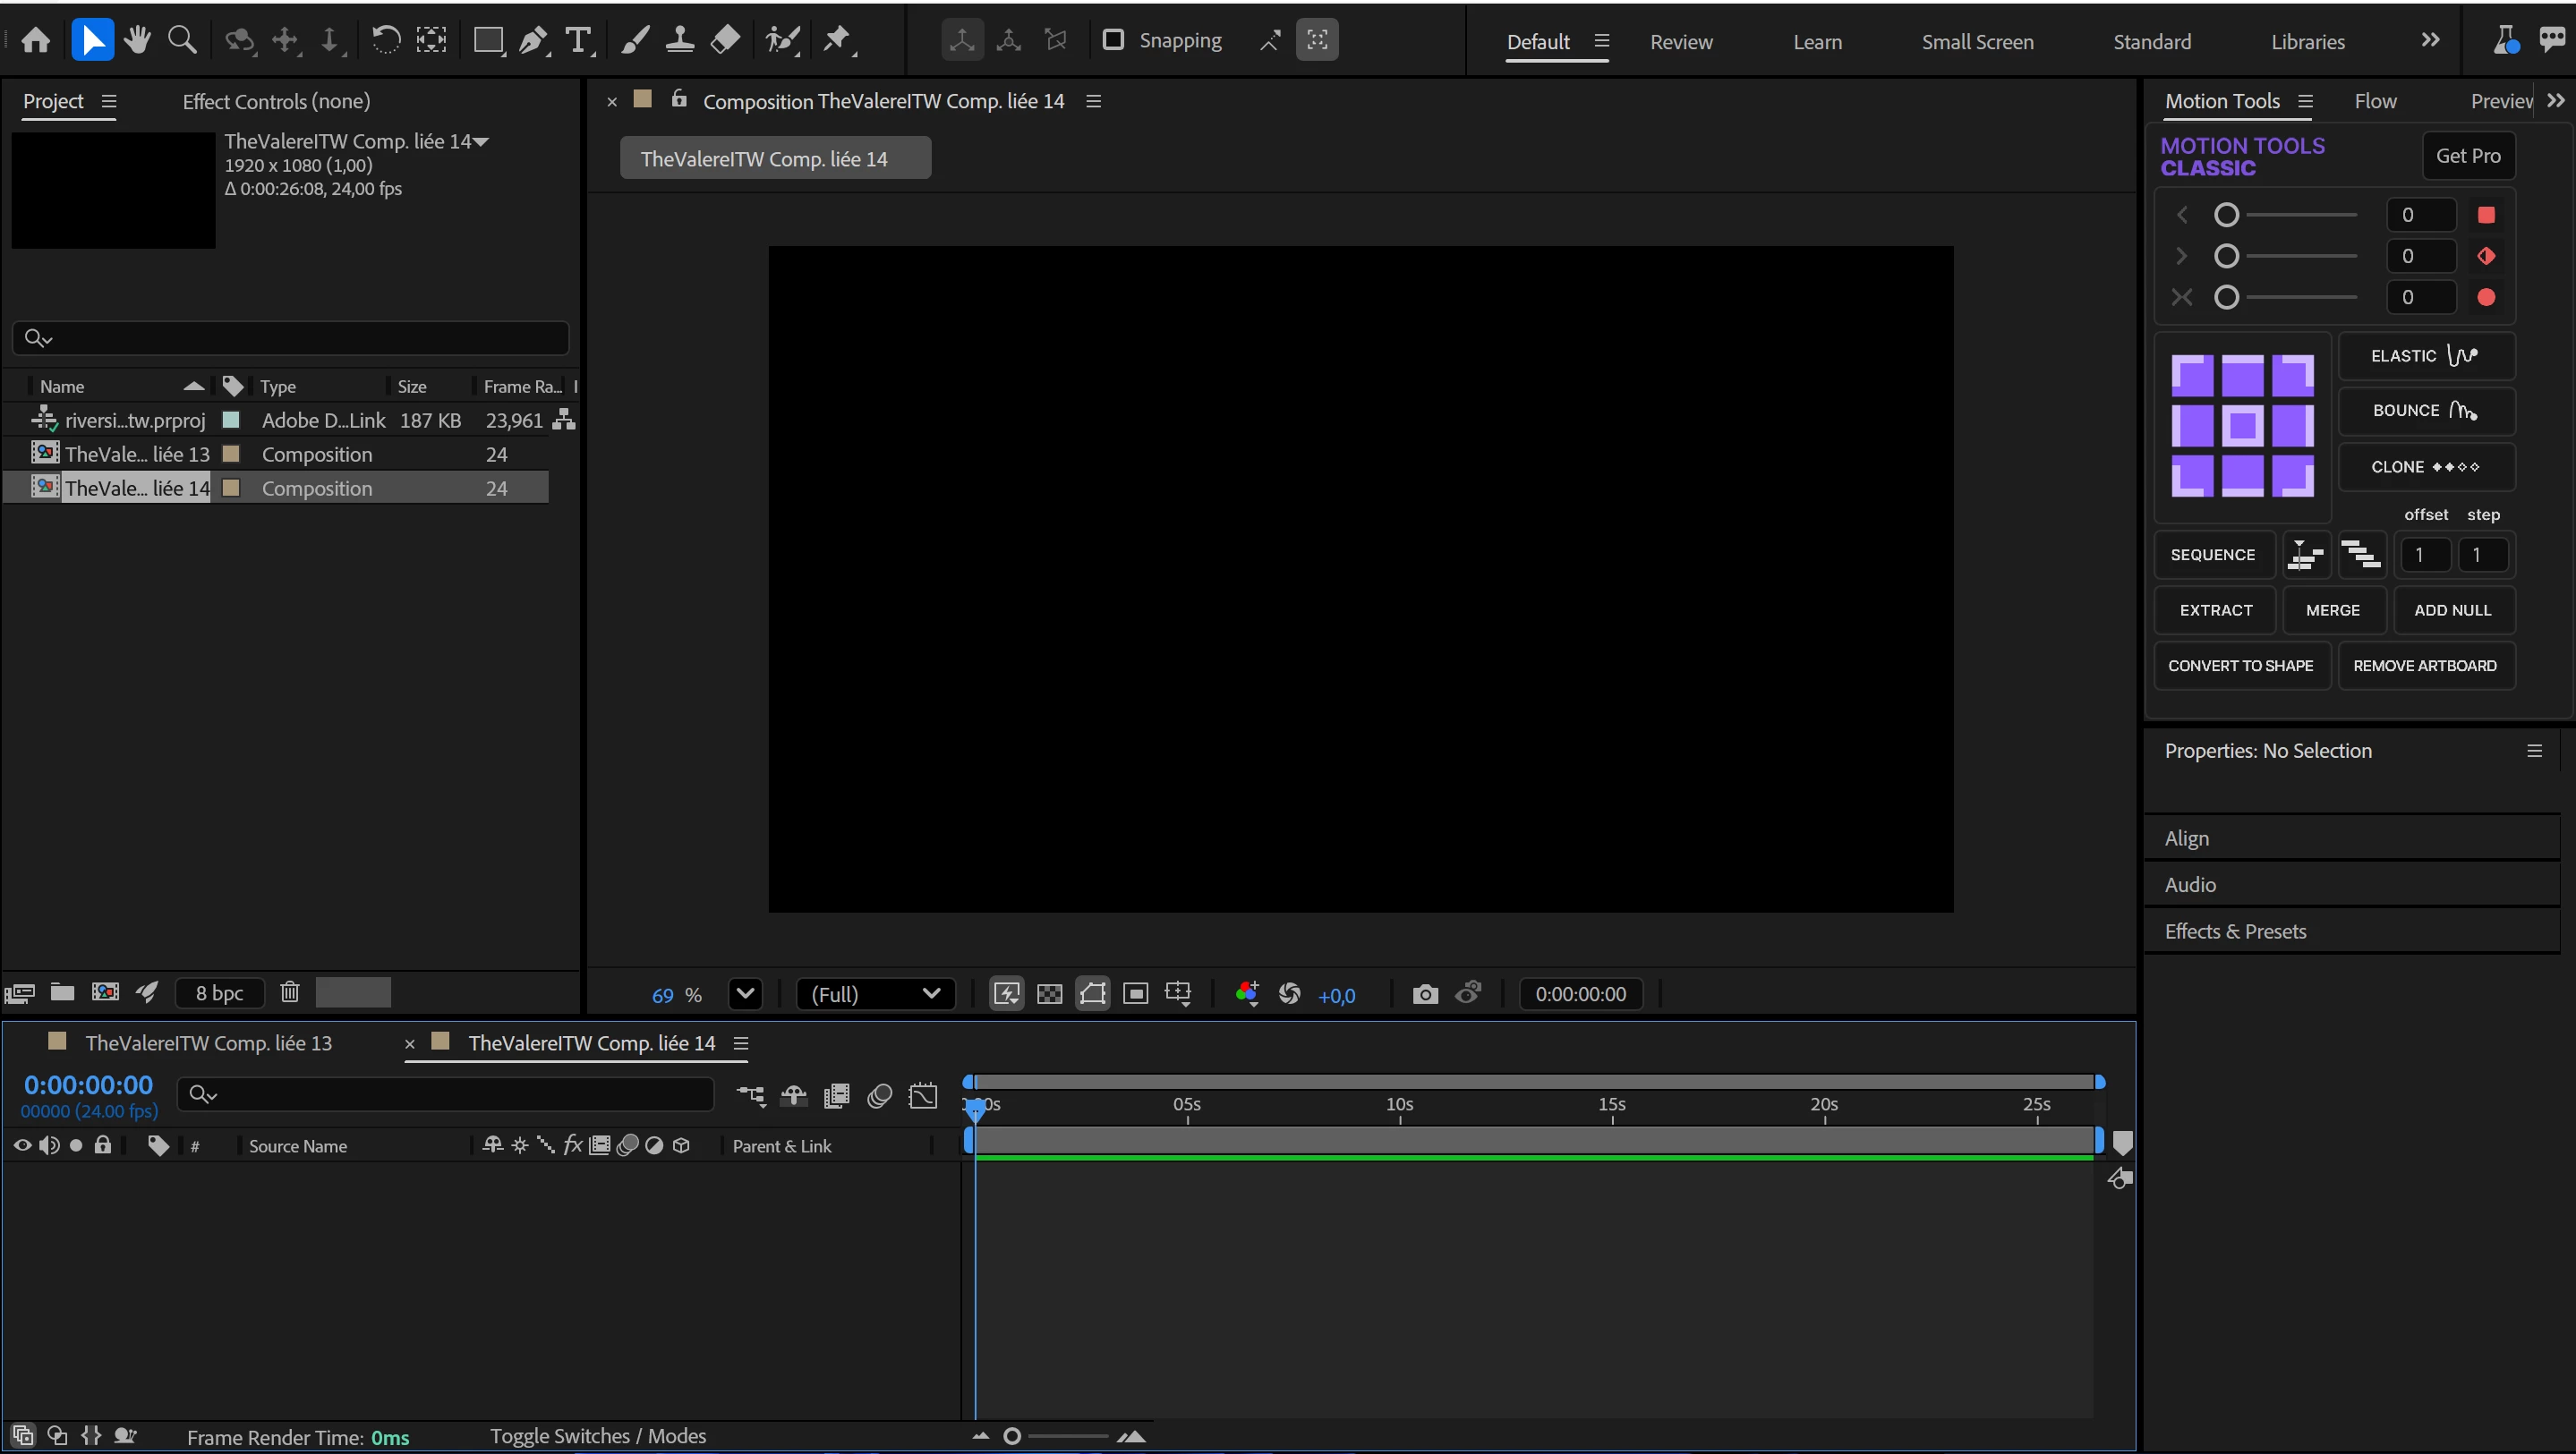Select the Hand tool

pos(138,40)
